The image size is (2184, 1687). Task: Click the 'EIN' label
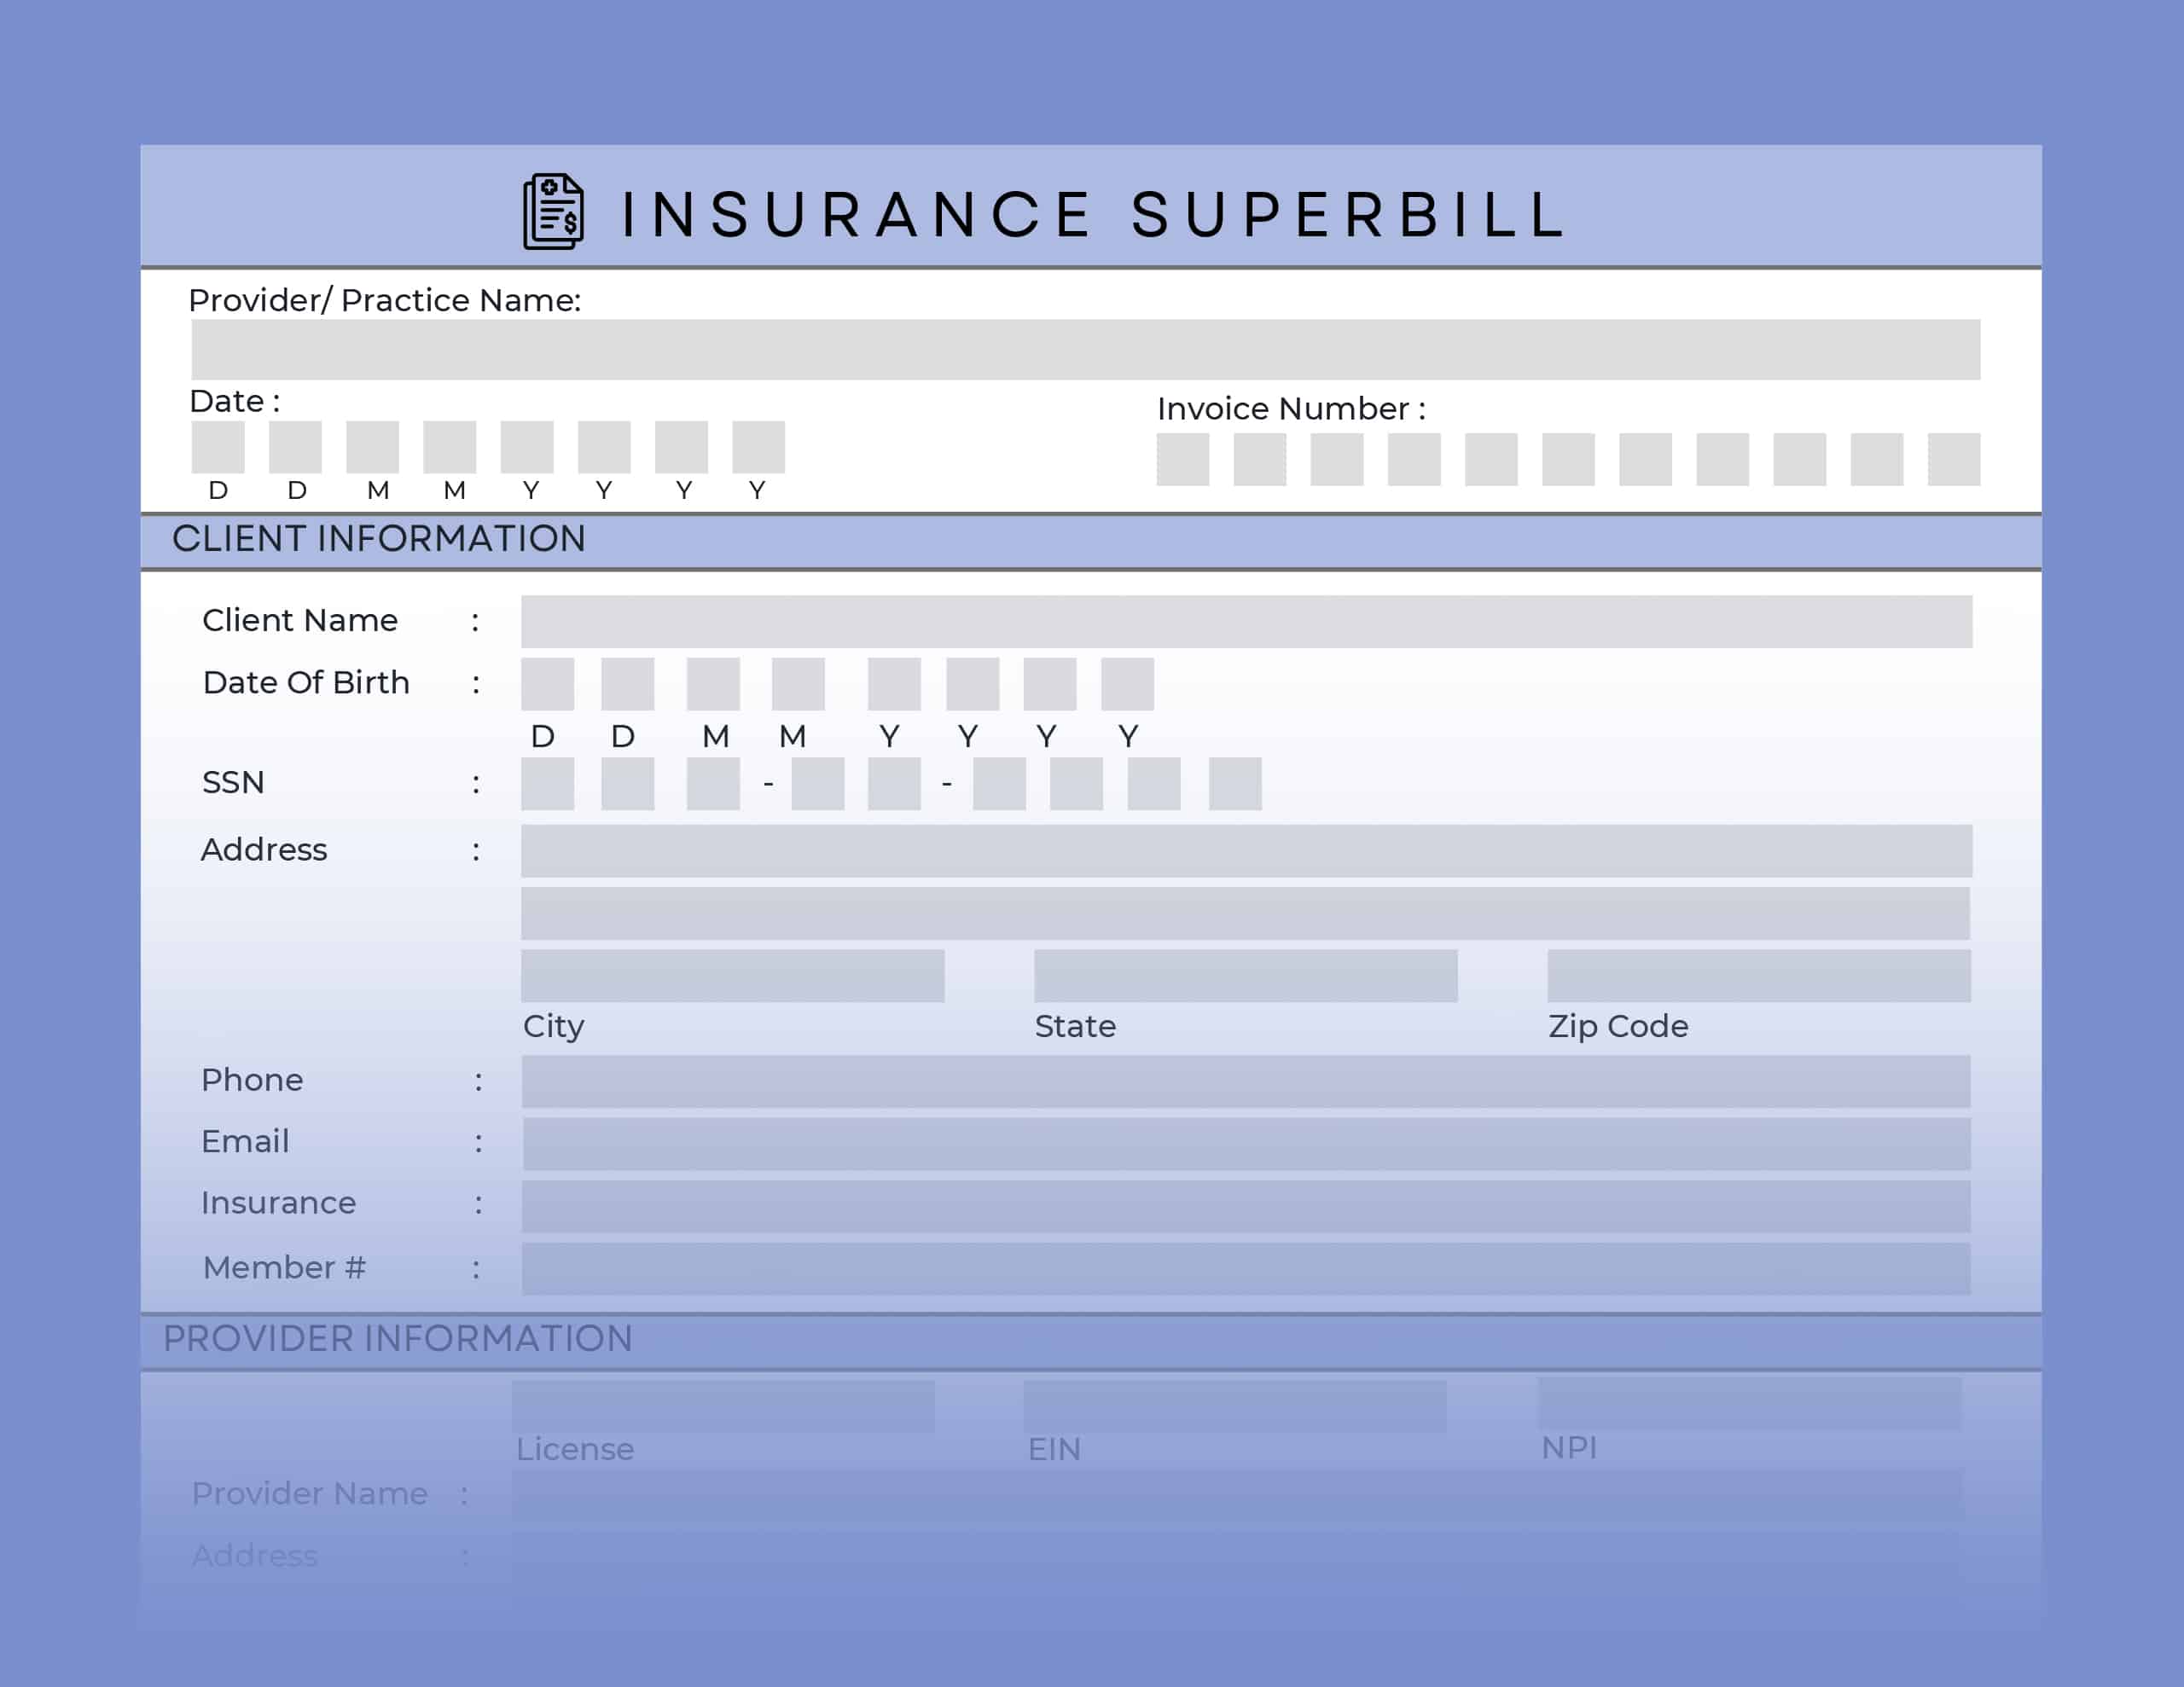(x=1054, y=1449)
